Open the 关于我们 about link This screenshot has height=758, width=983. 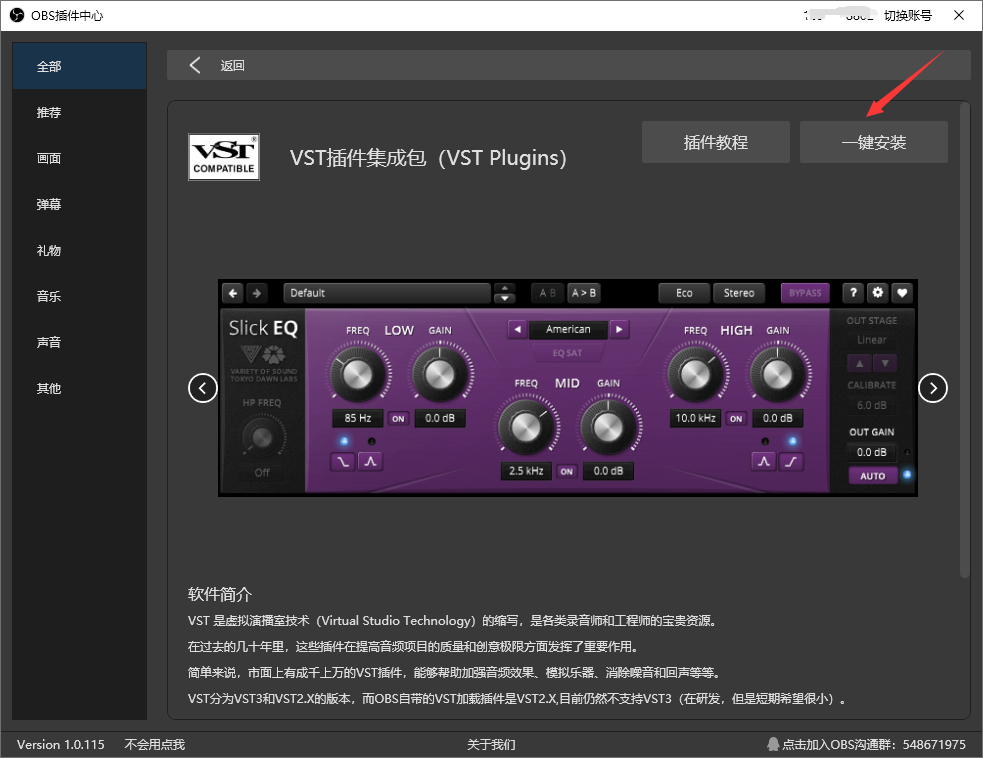491,744
